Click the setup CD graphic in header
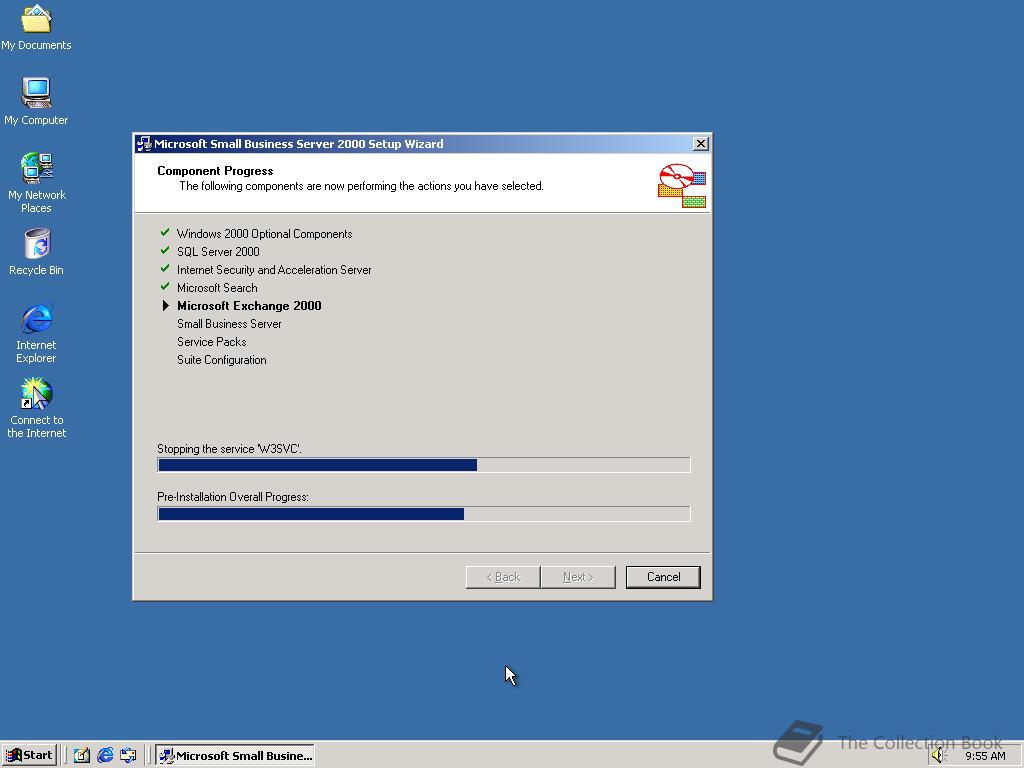 [x=682, y=185]
